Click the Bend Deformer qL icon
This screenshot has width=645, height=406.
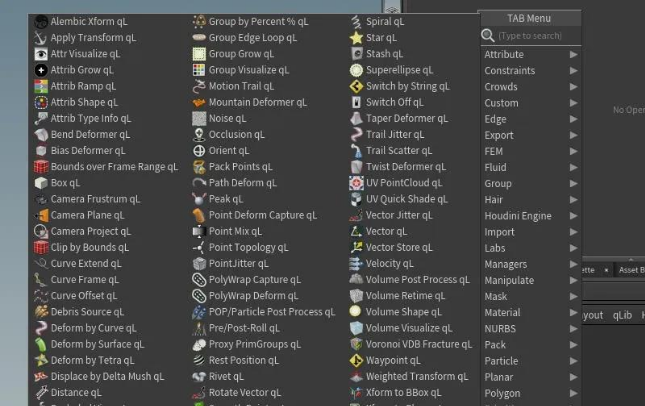tap(41, 135)
